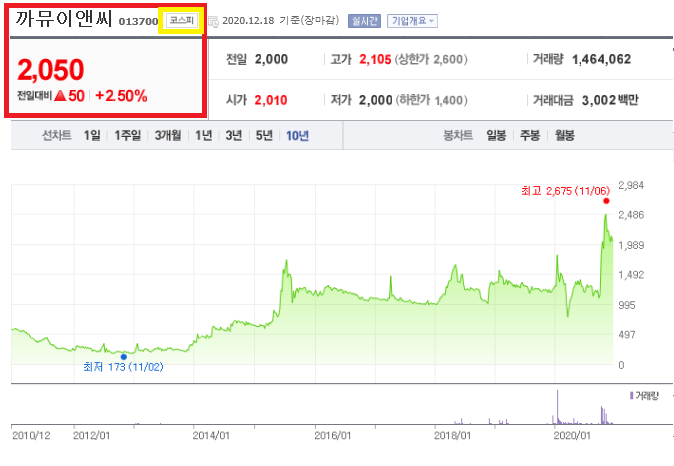The image size is (674, 466).
Task: Click the calendar icon beside 2020.12.18 date
Action: [x=213, y=21]
